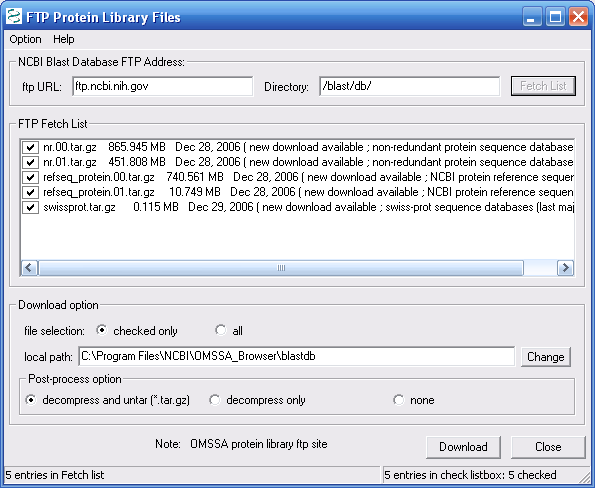Uncheck the refseq_protein.00.tar.gz checkbox
This screenshot has height=488, width=595.
point(30,177)
